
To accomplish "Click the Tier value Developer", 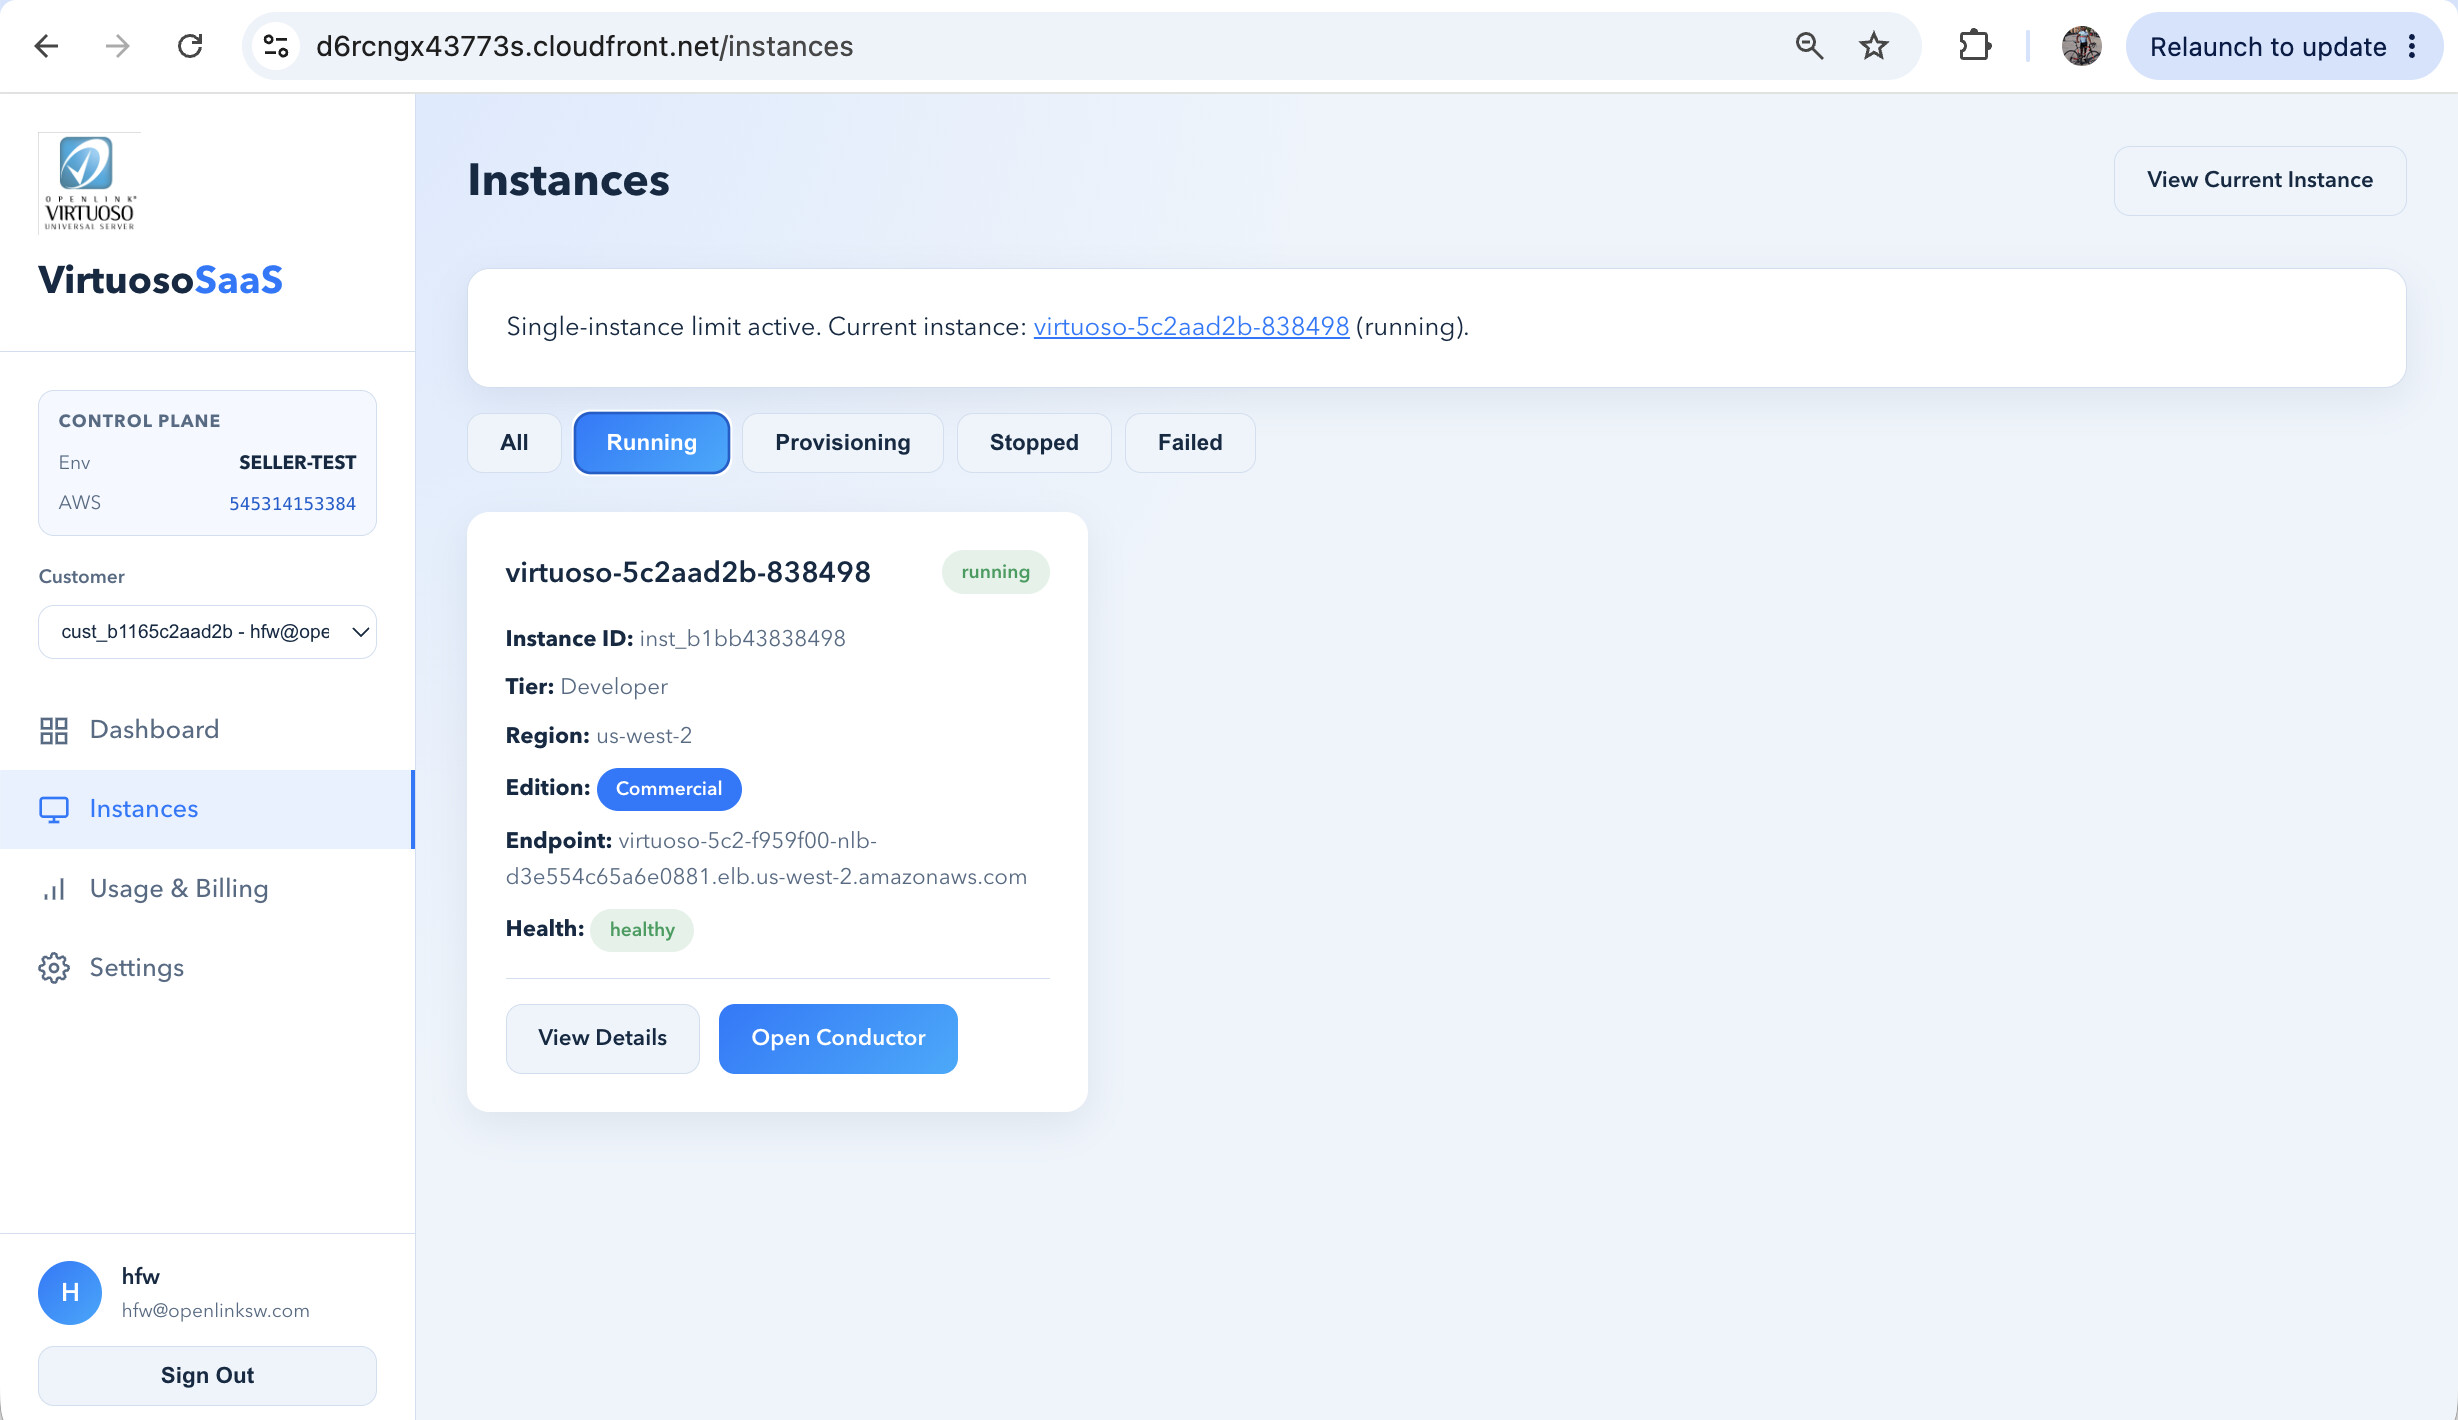I will pyautogui.click(x=614, y=687).
